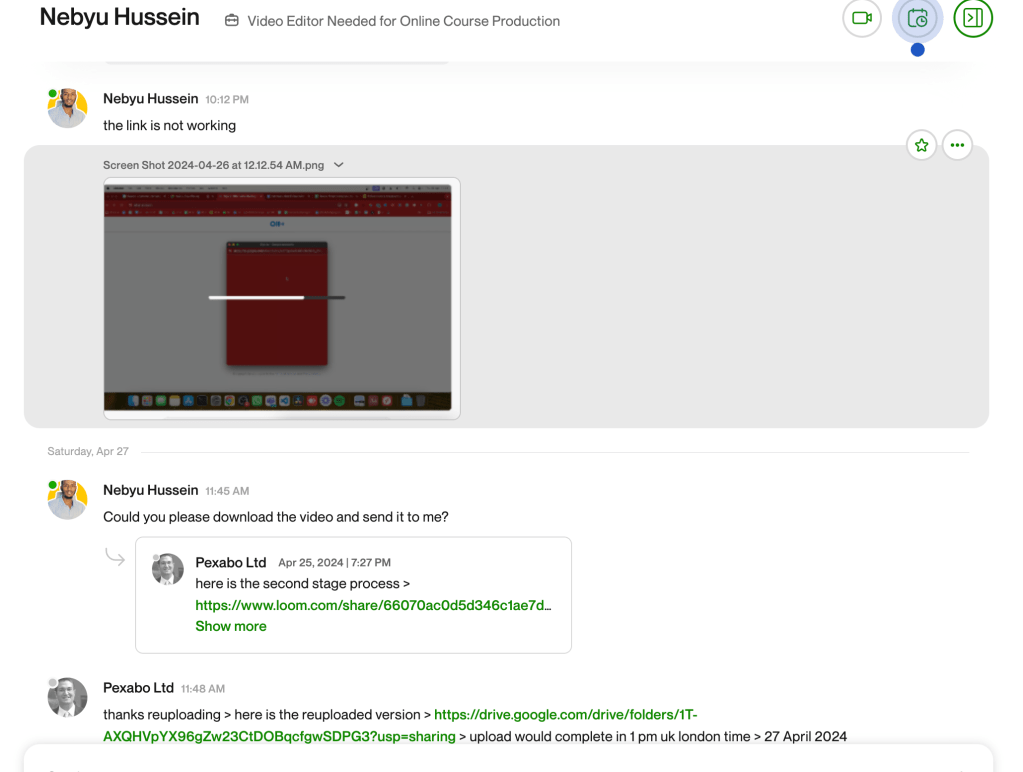1023x772 pixels.
Task: Expand the Screen Shot file dropdown chevron
Action: [x=339, y=165]
